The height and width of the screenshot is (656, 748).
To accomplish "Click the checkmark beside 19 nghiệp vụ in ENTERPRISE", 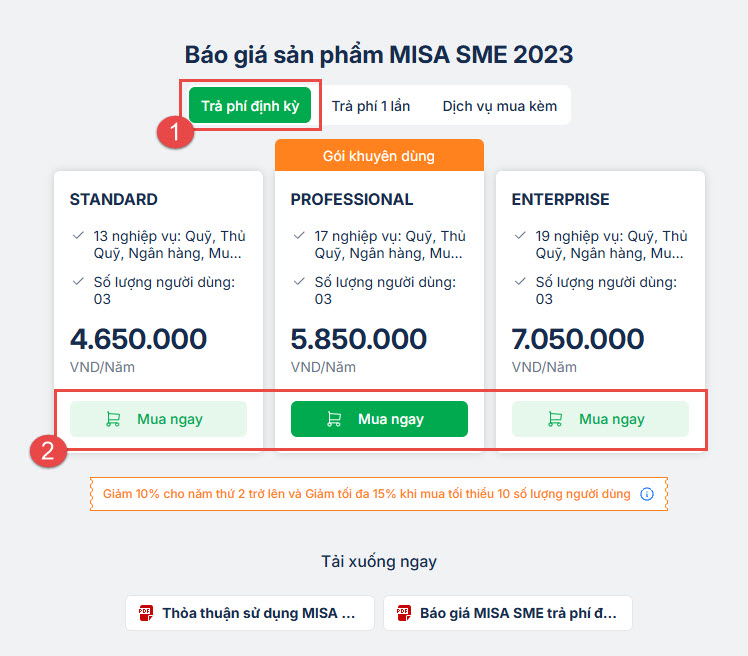I will pos(519,236).
